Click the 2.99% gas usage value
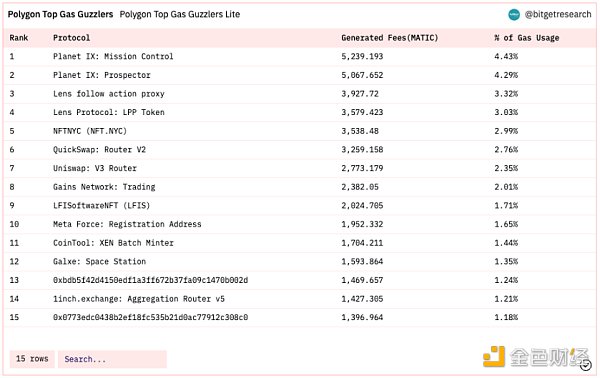 506,131
